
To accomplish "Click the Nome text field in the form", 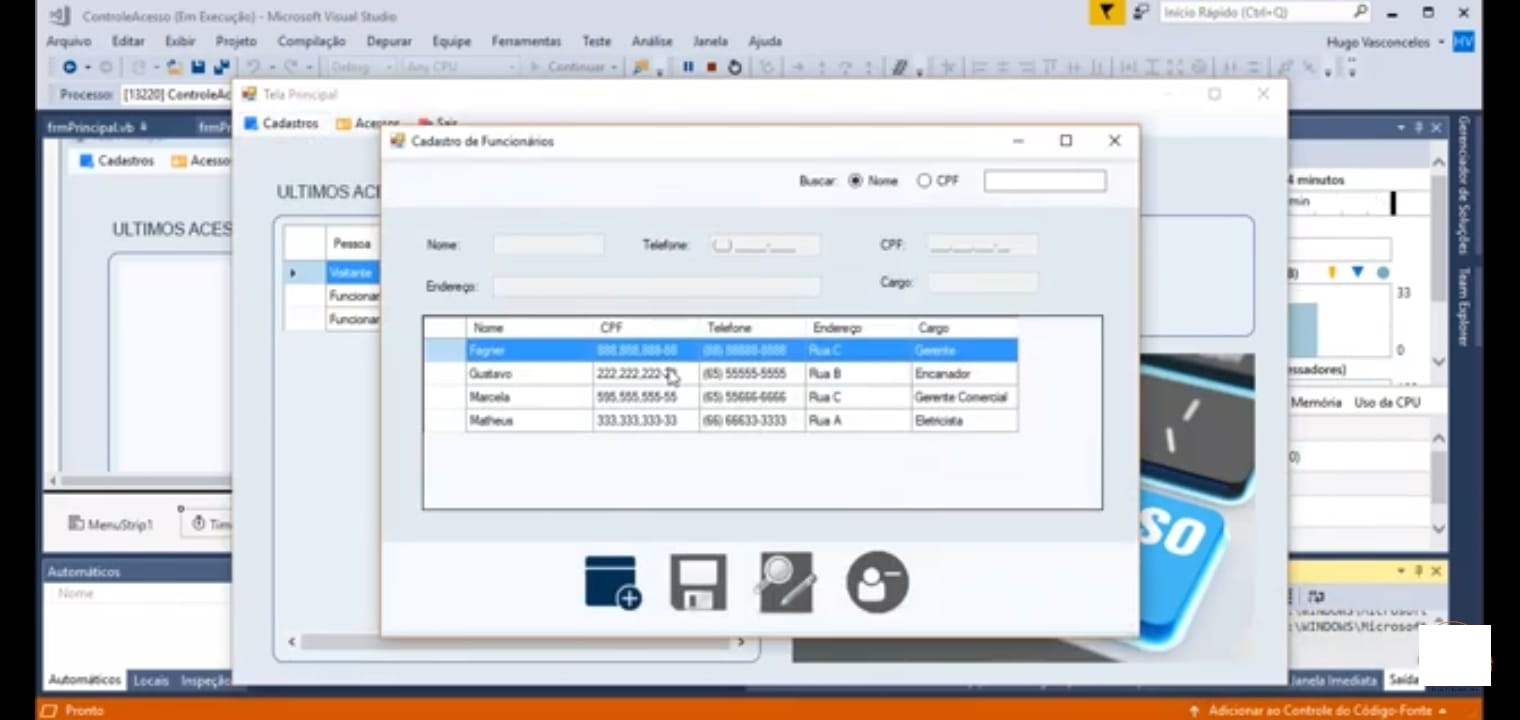I will click(548, 245).
